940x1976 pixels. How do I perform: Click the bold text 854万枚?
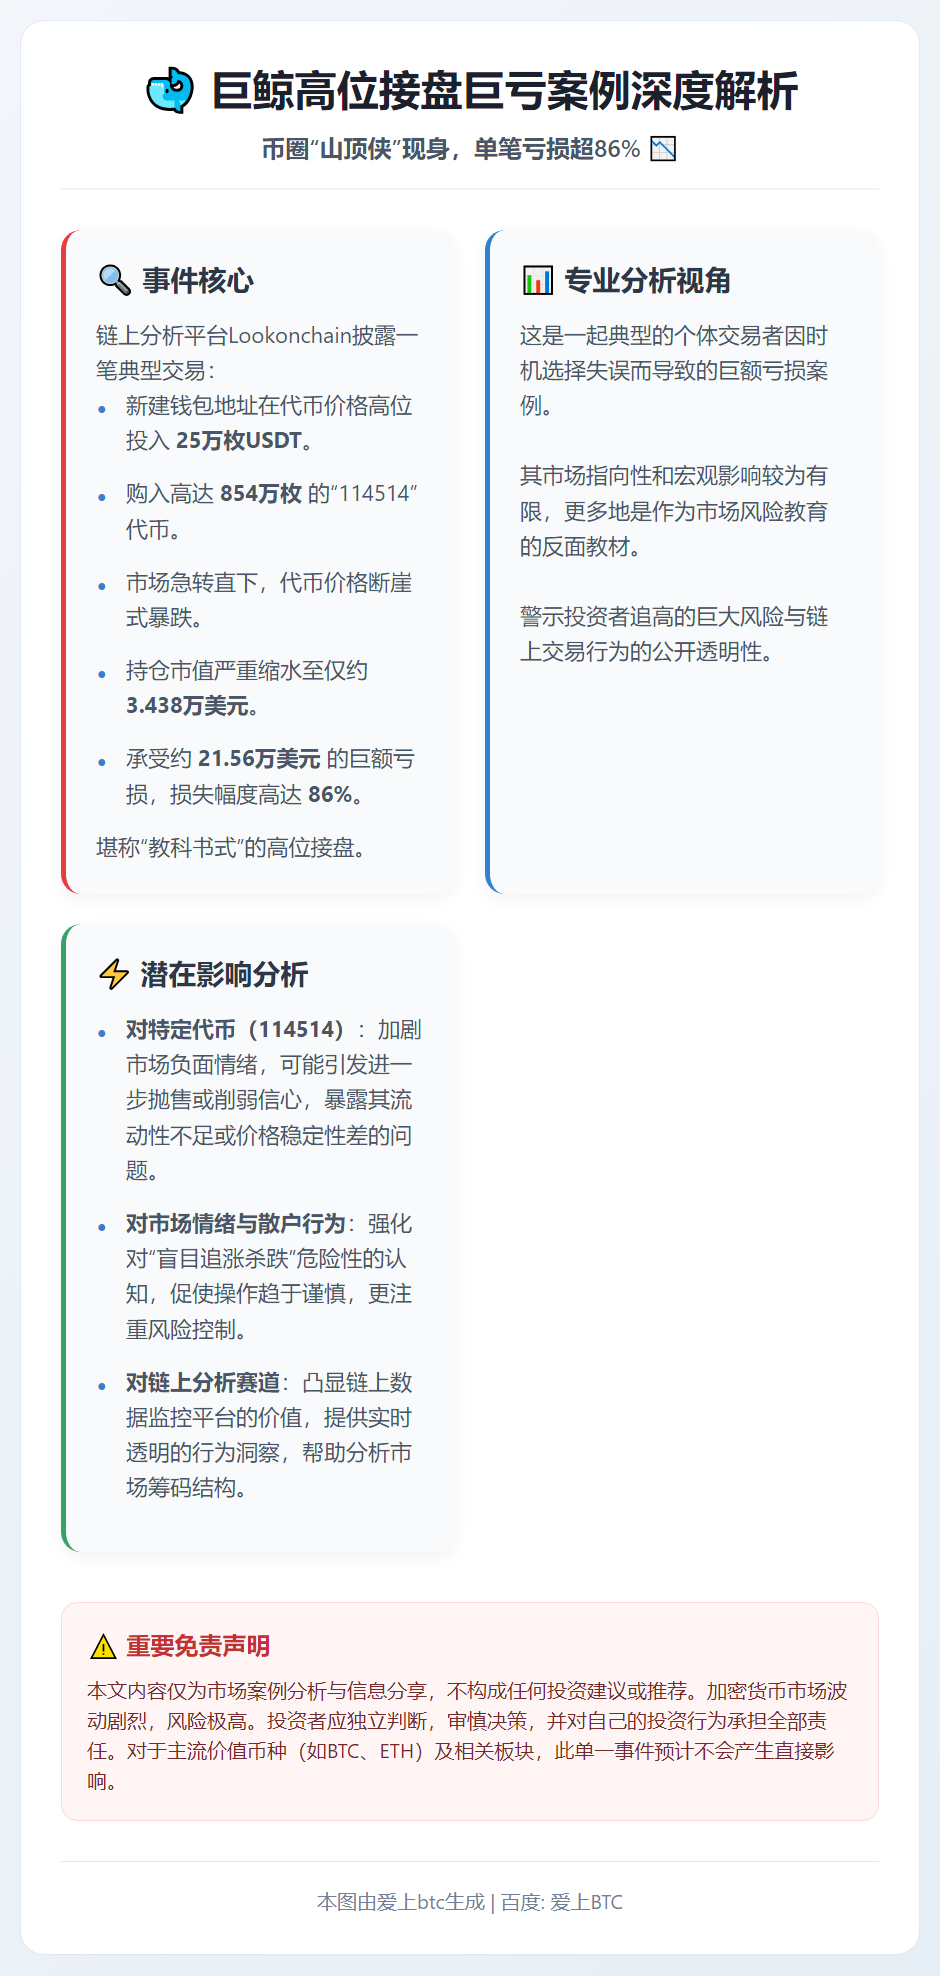261,494
